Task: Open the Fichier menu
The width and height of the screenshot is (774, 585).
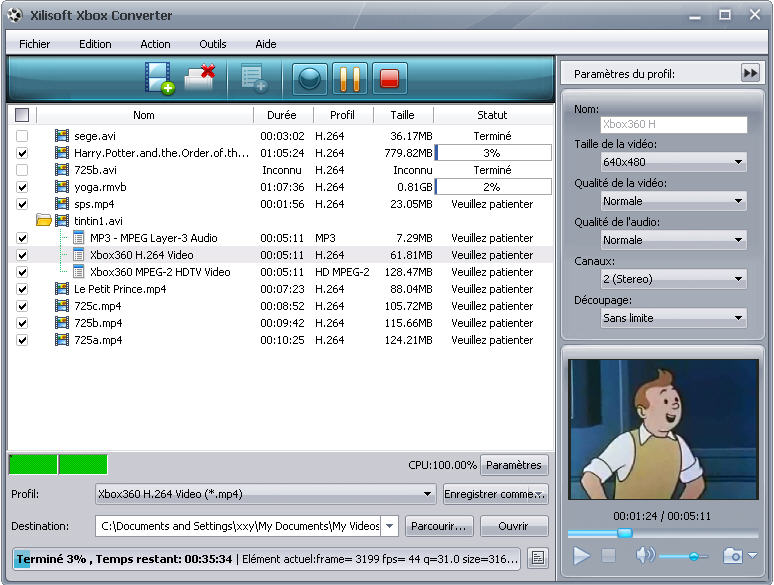Action: (35, 44)
